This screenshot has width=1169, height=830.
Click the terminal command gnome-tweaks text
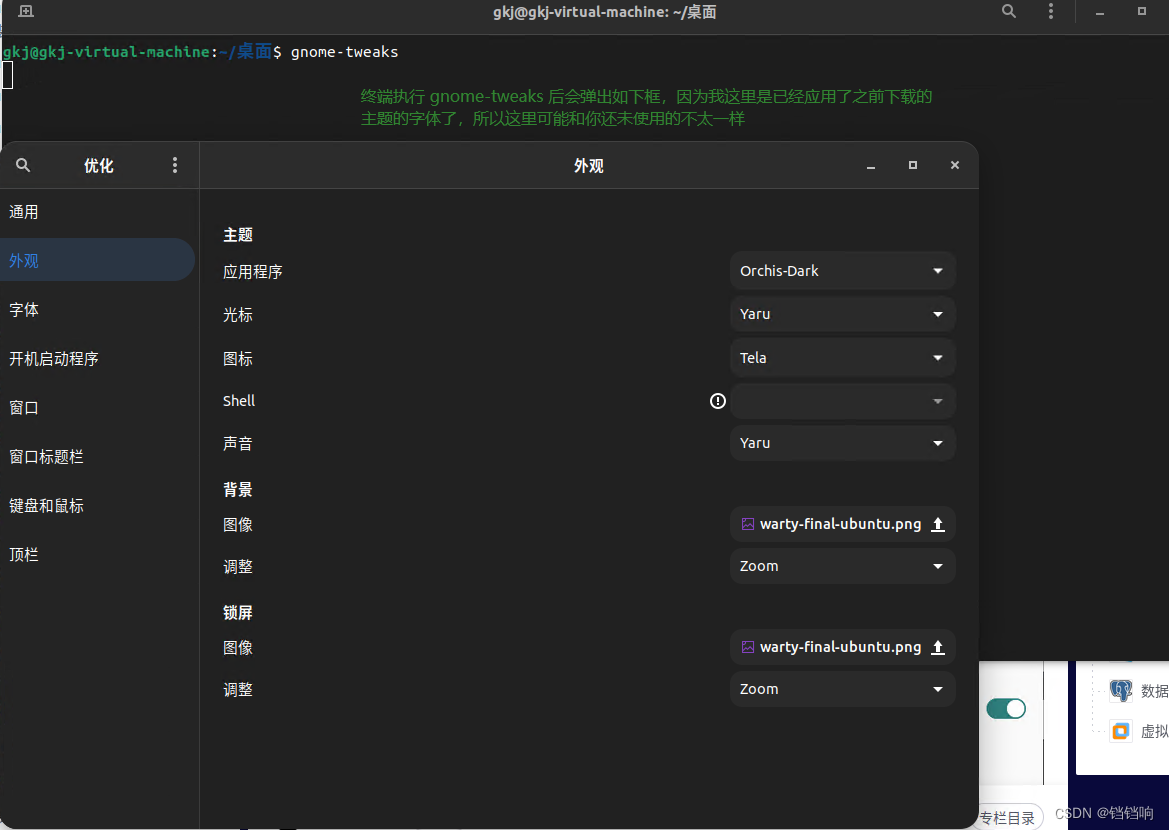coord(344,52)
